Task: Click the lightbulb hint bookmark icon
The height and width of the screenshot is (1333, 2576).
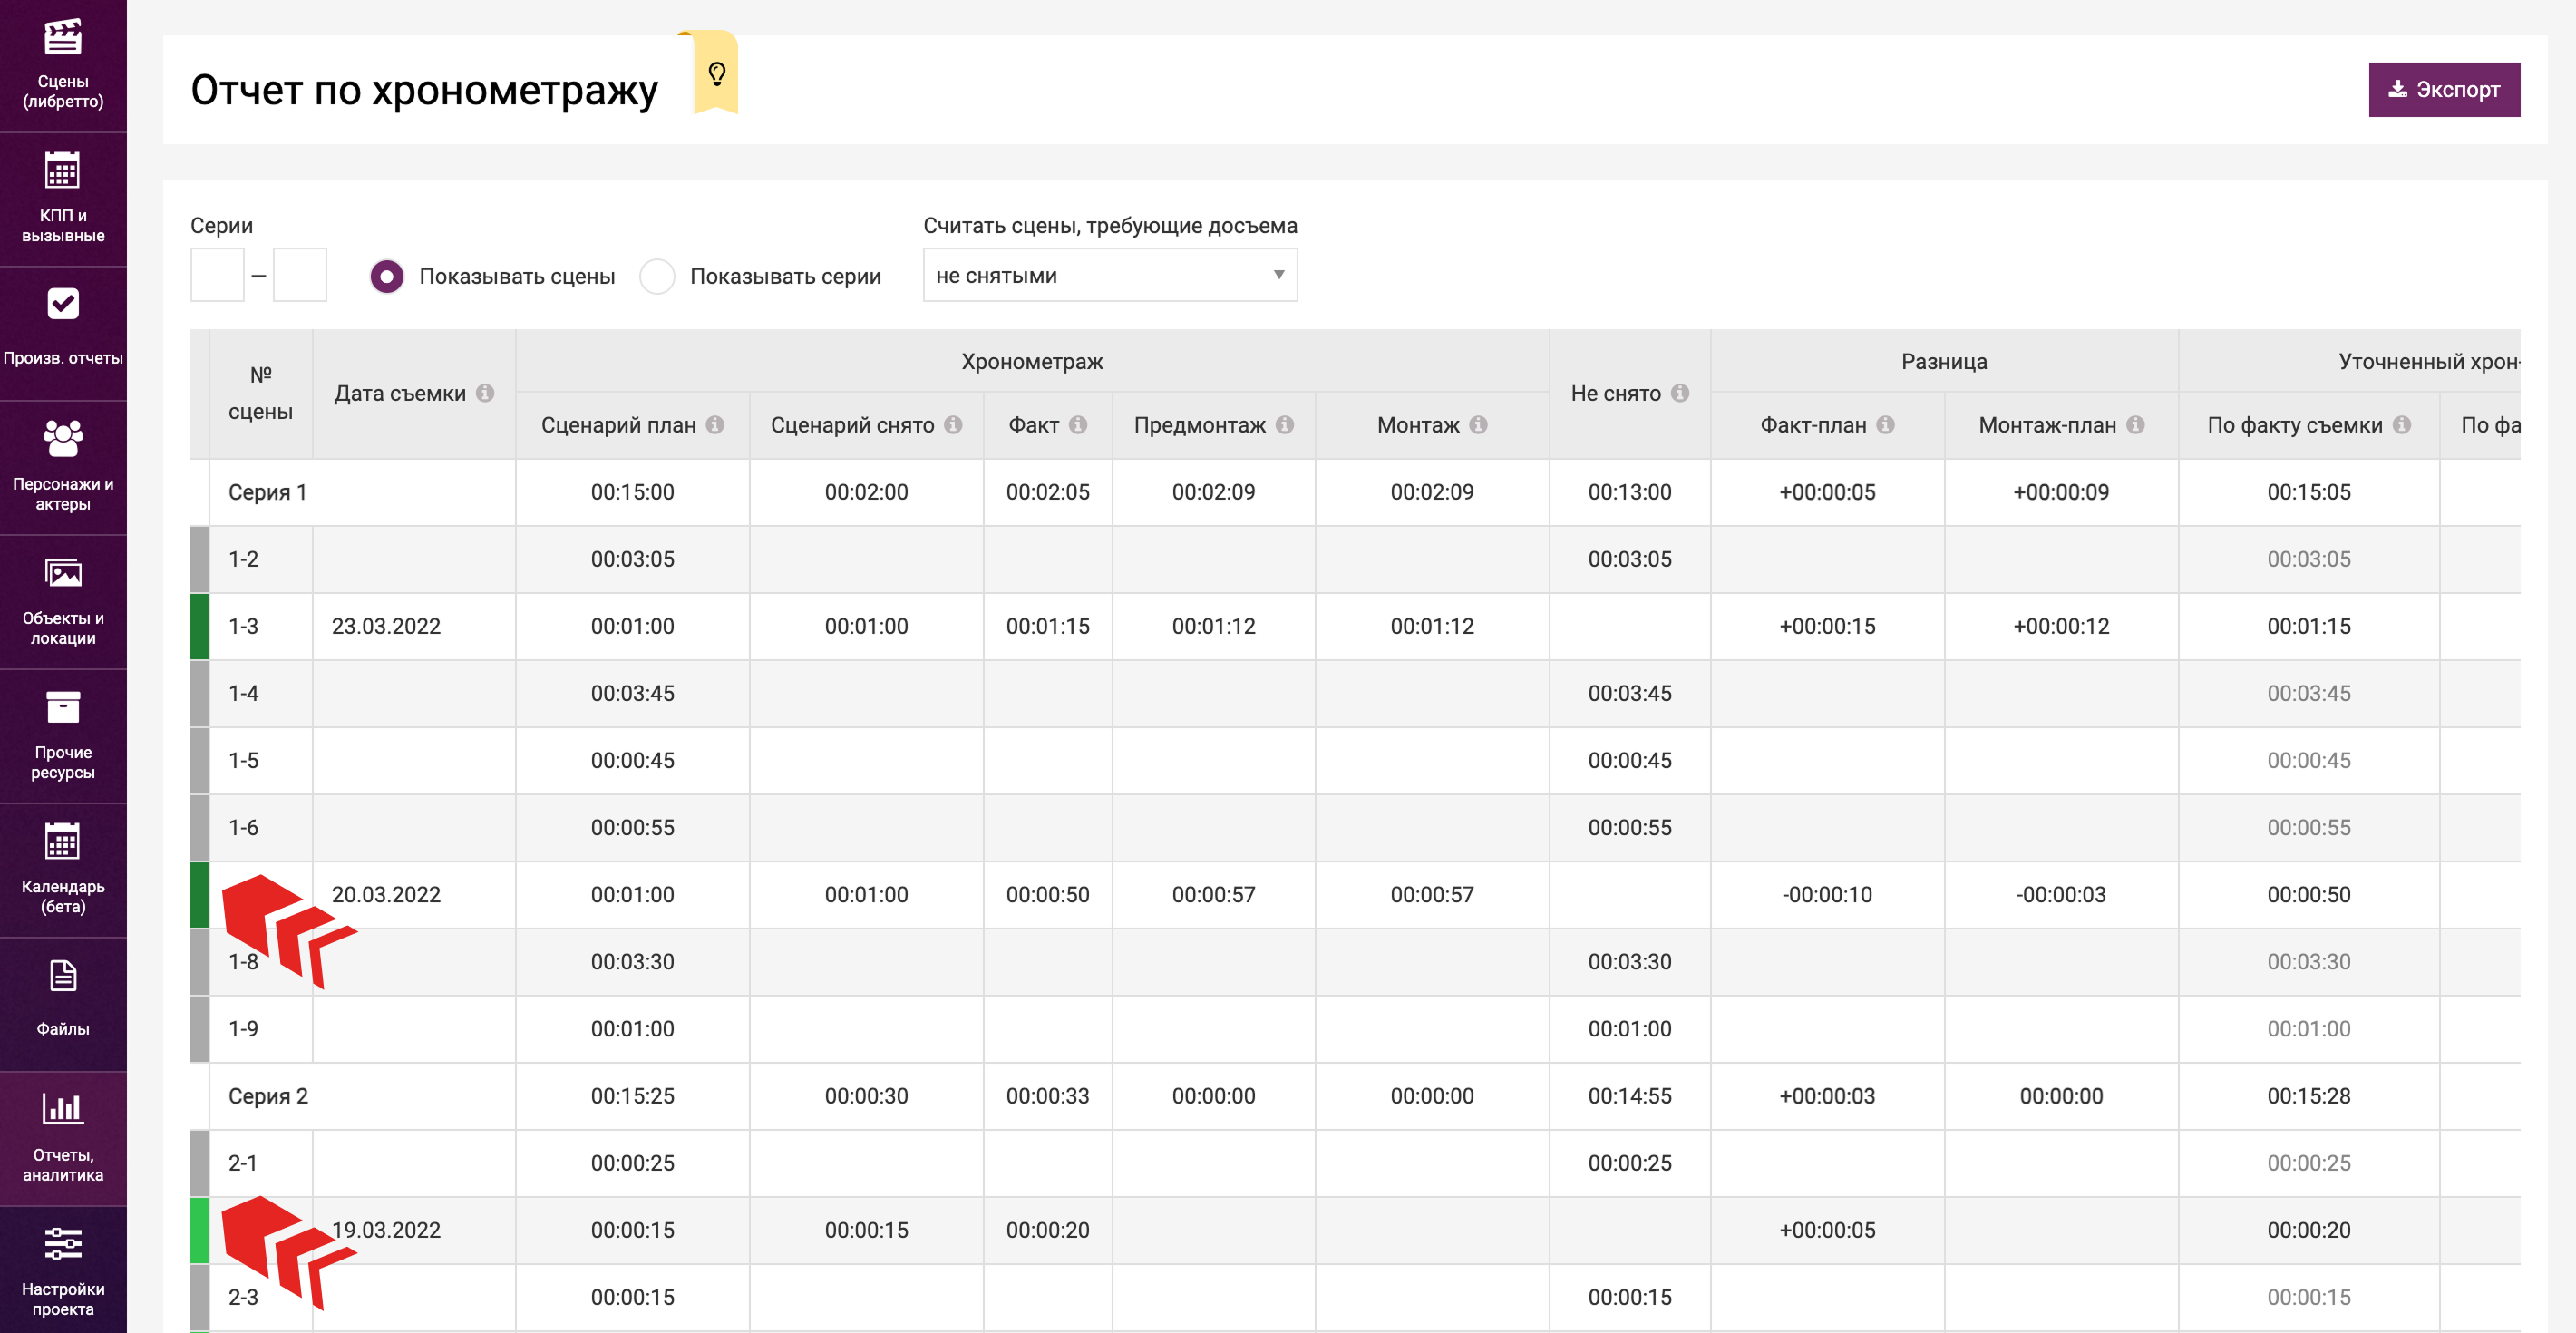Action: [x=716, y=73]
